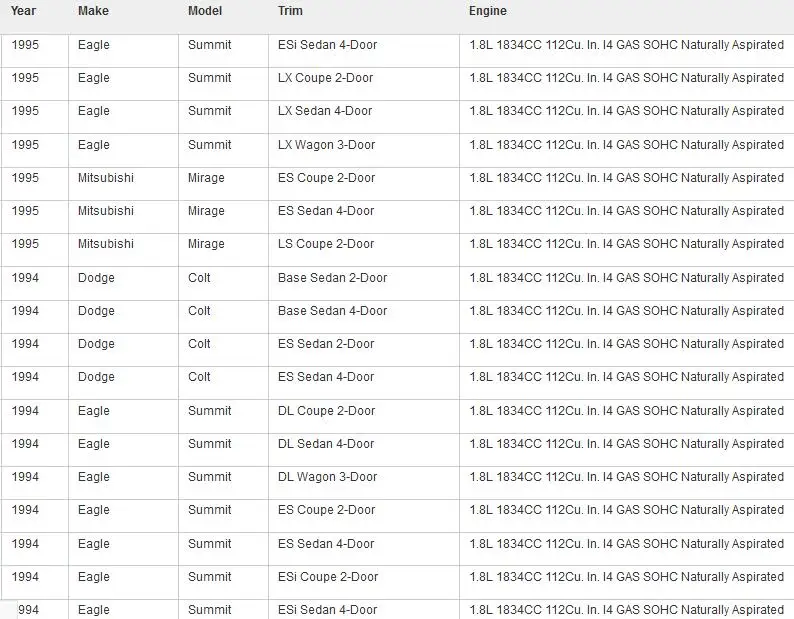
Task: Click Summit in the 1994 ESi Sedan 4-Door row
Action: click(210, 609)
